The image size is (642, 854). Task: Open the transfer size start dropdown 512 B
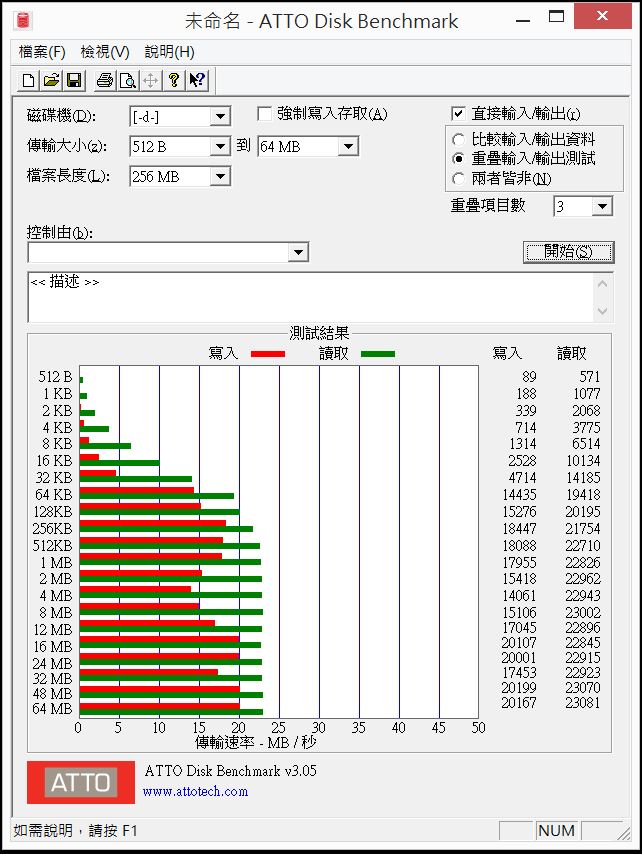tap(220, 146)
